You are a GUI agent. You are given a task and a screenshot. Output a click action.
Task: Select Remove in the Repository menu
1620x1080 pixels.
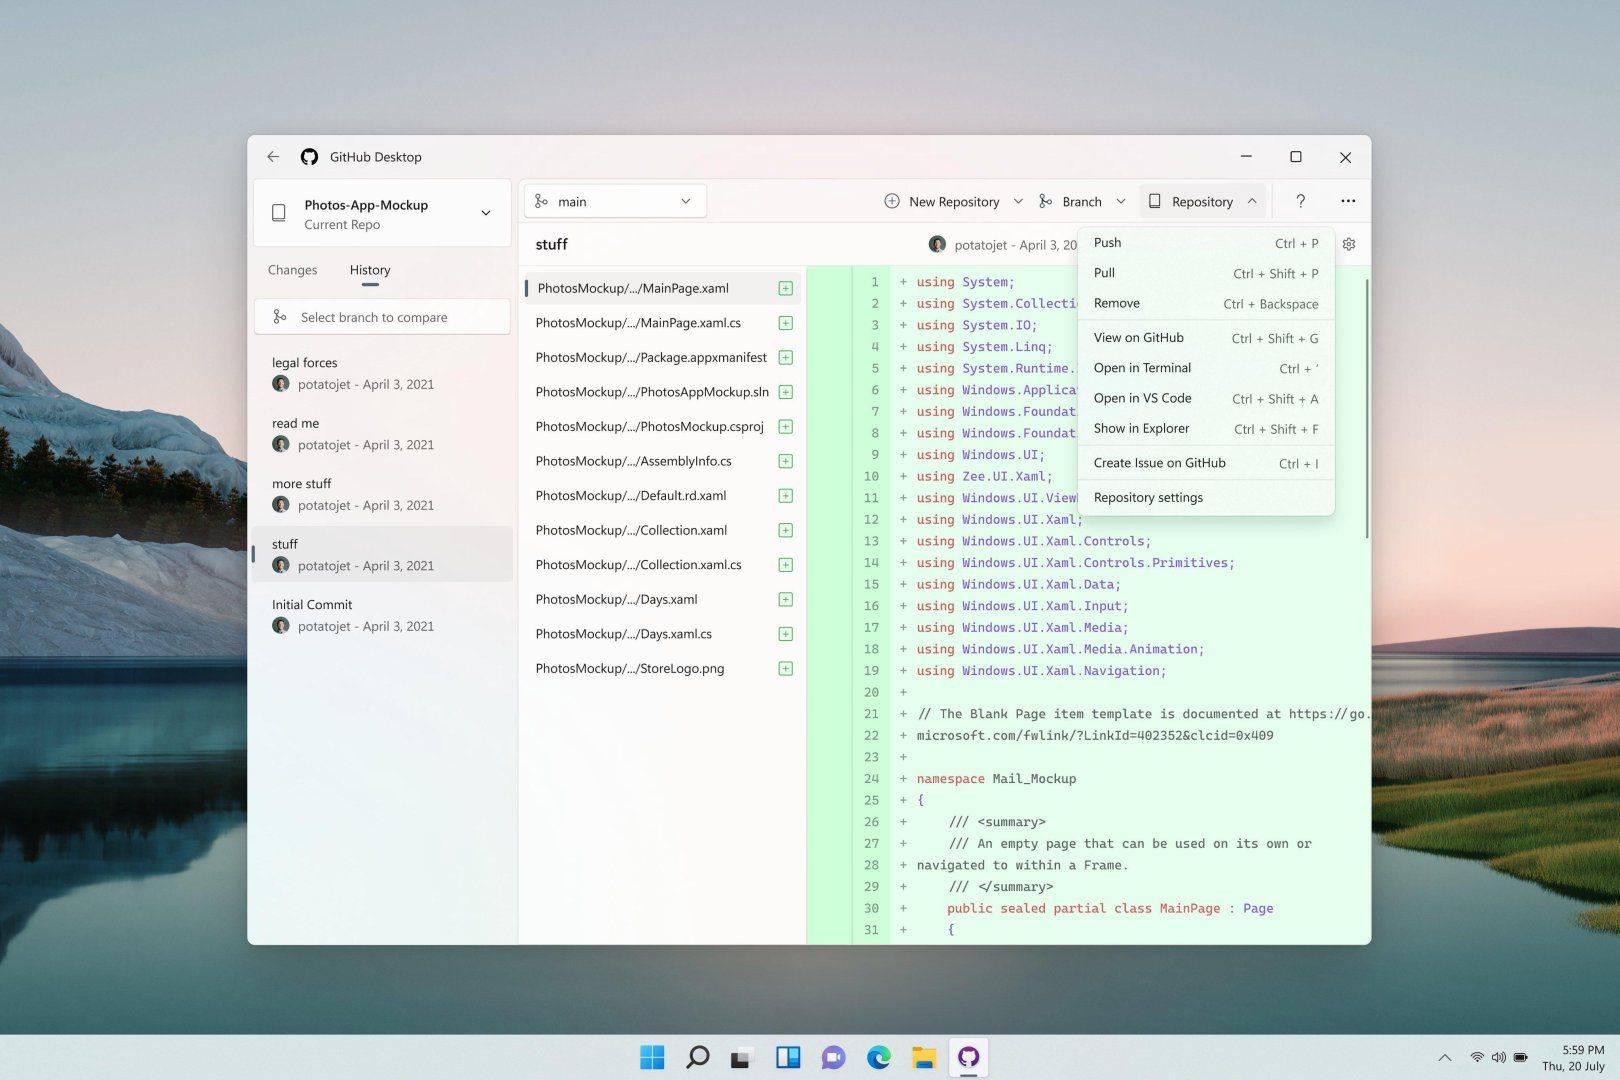click(x=1206, y=303)
